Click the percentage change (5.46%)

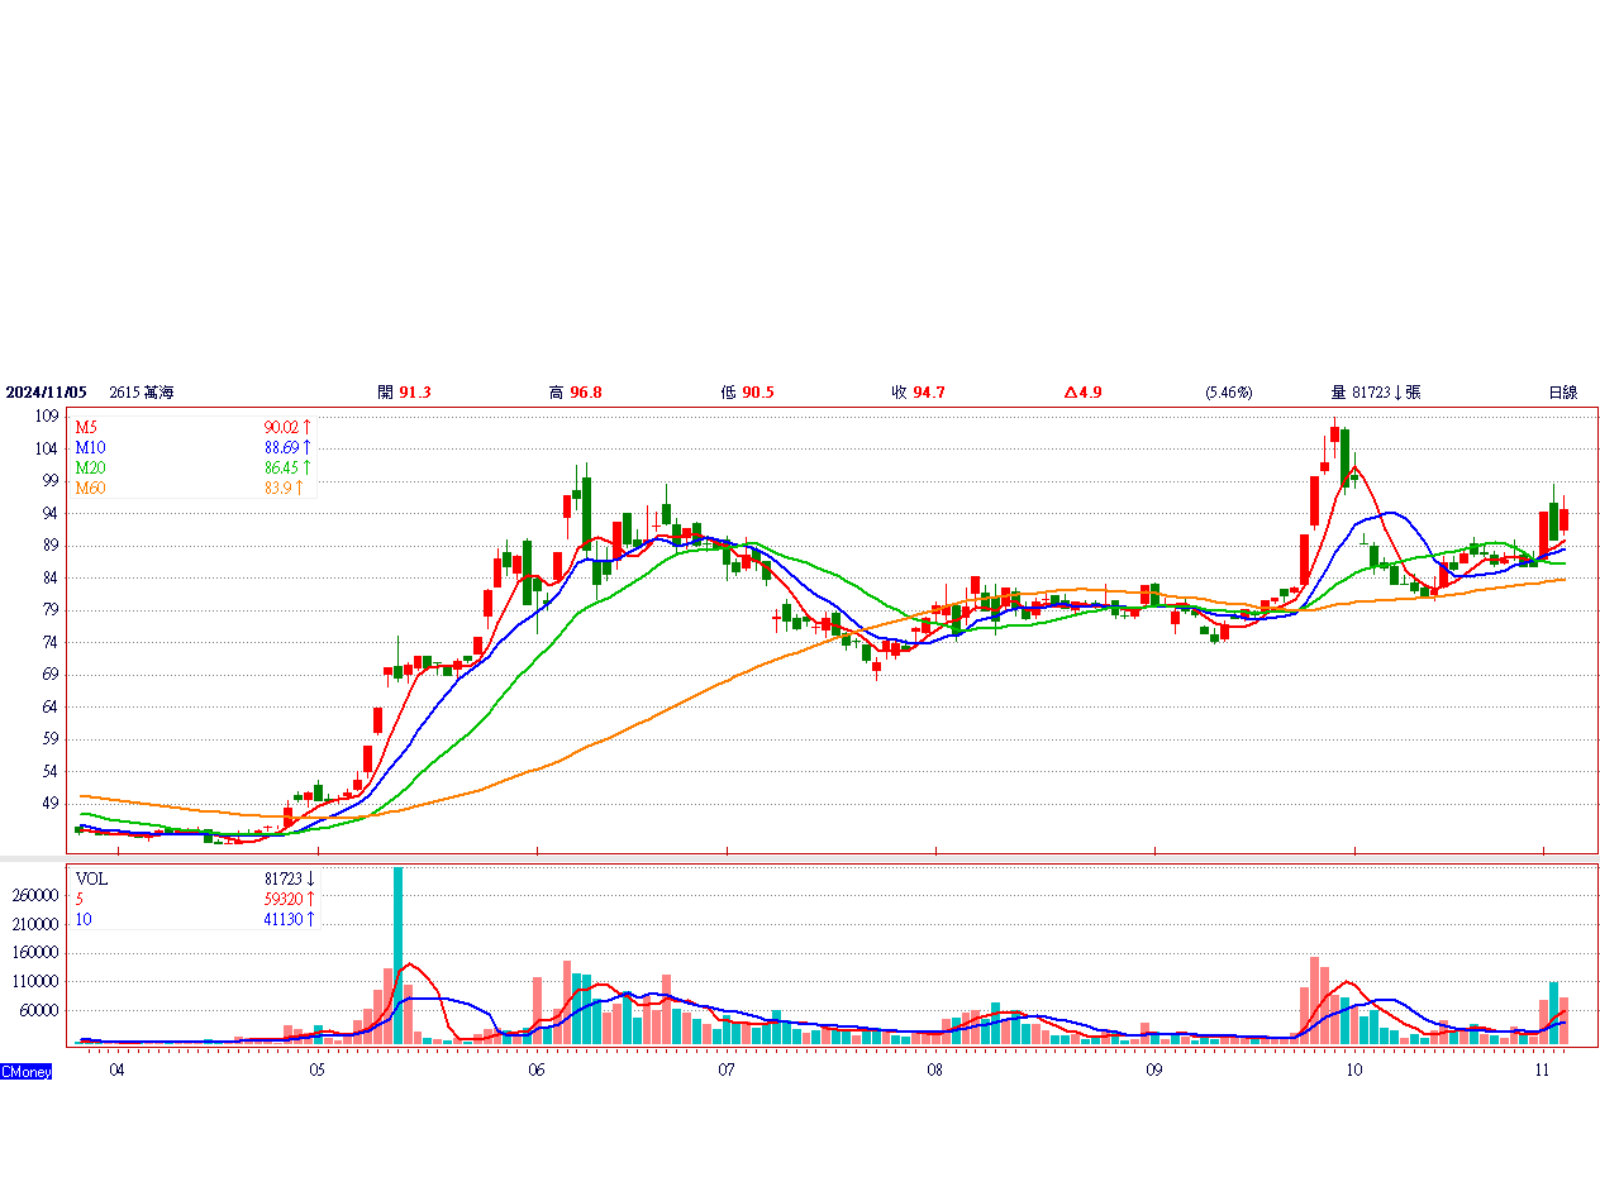click(x=1229, y=392)
